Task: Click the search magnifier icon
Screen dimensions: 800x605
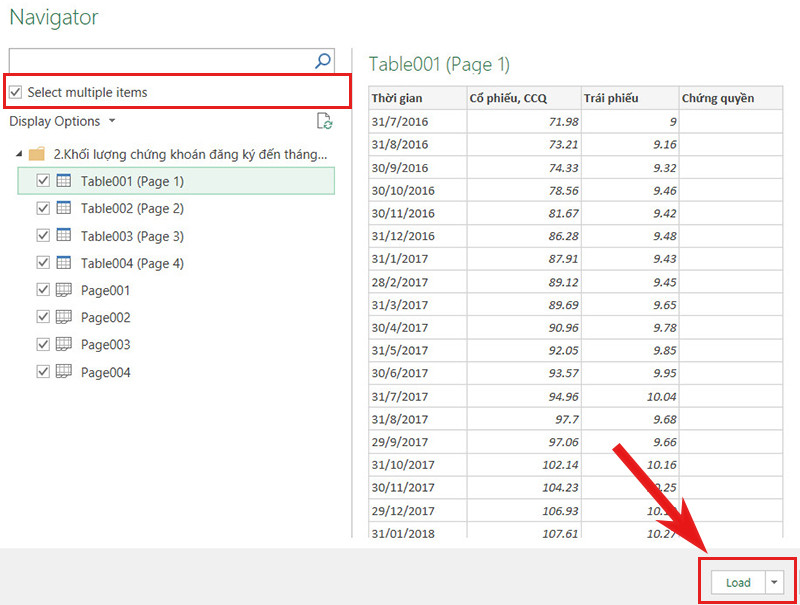Action: (322, 61)
